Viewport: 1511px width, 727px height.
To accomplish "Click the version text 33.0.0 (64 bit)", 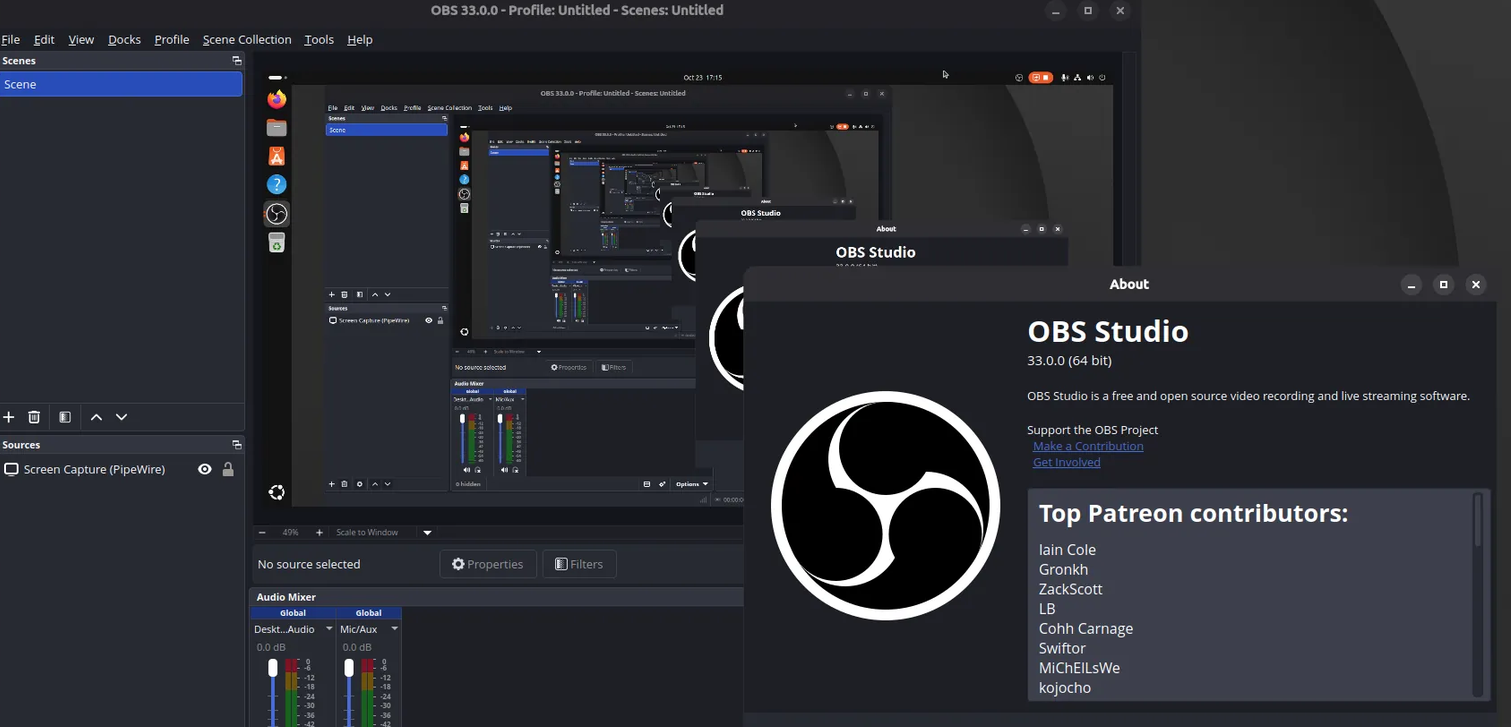I will point(1069,360).
